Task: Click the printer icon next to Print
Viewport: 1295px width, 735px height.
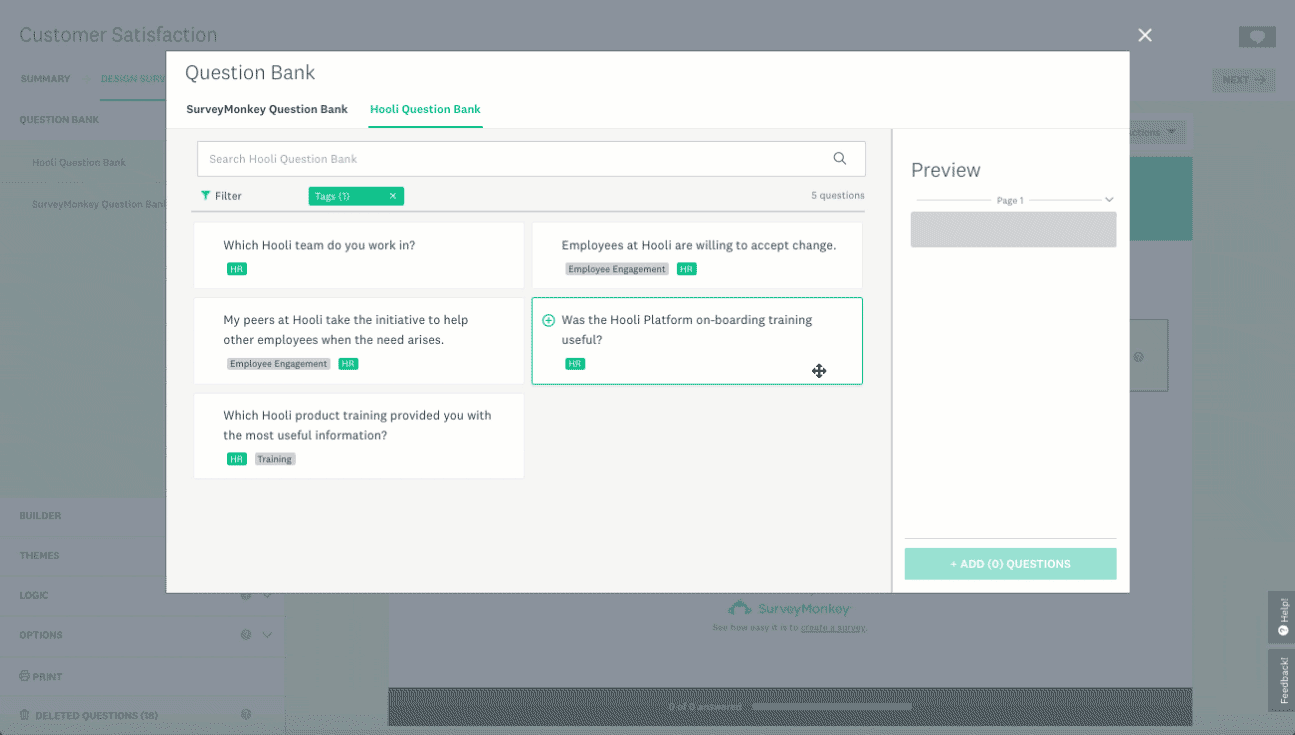Action: [22, 676]
